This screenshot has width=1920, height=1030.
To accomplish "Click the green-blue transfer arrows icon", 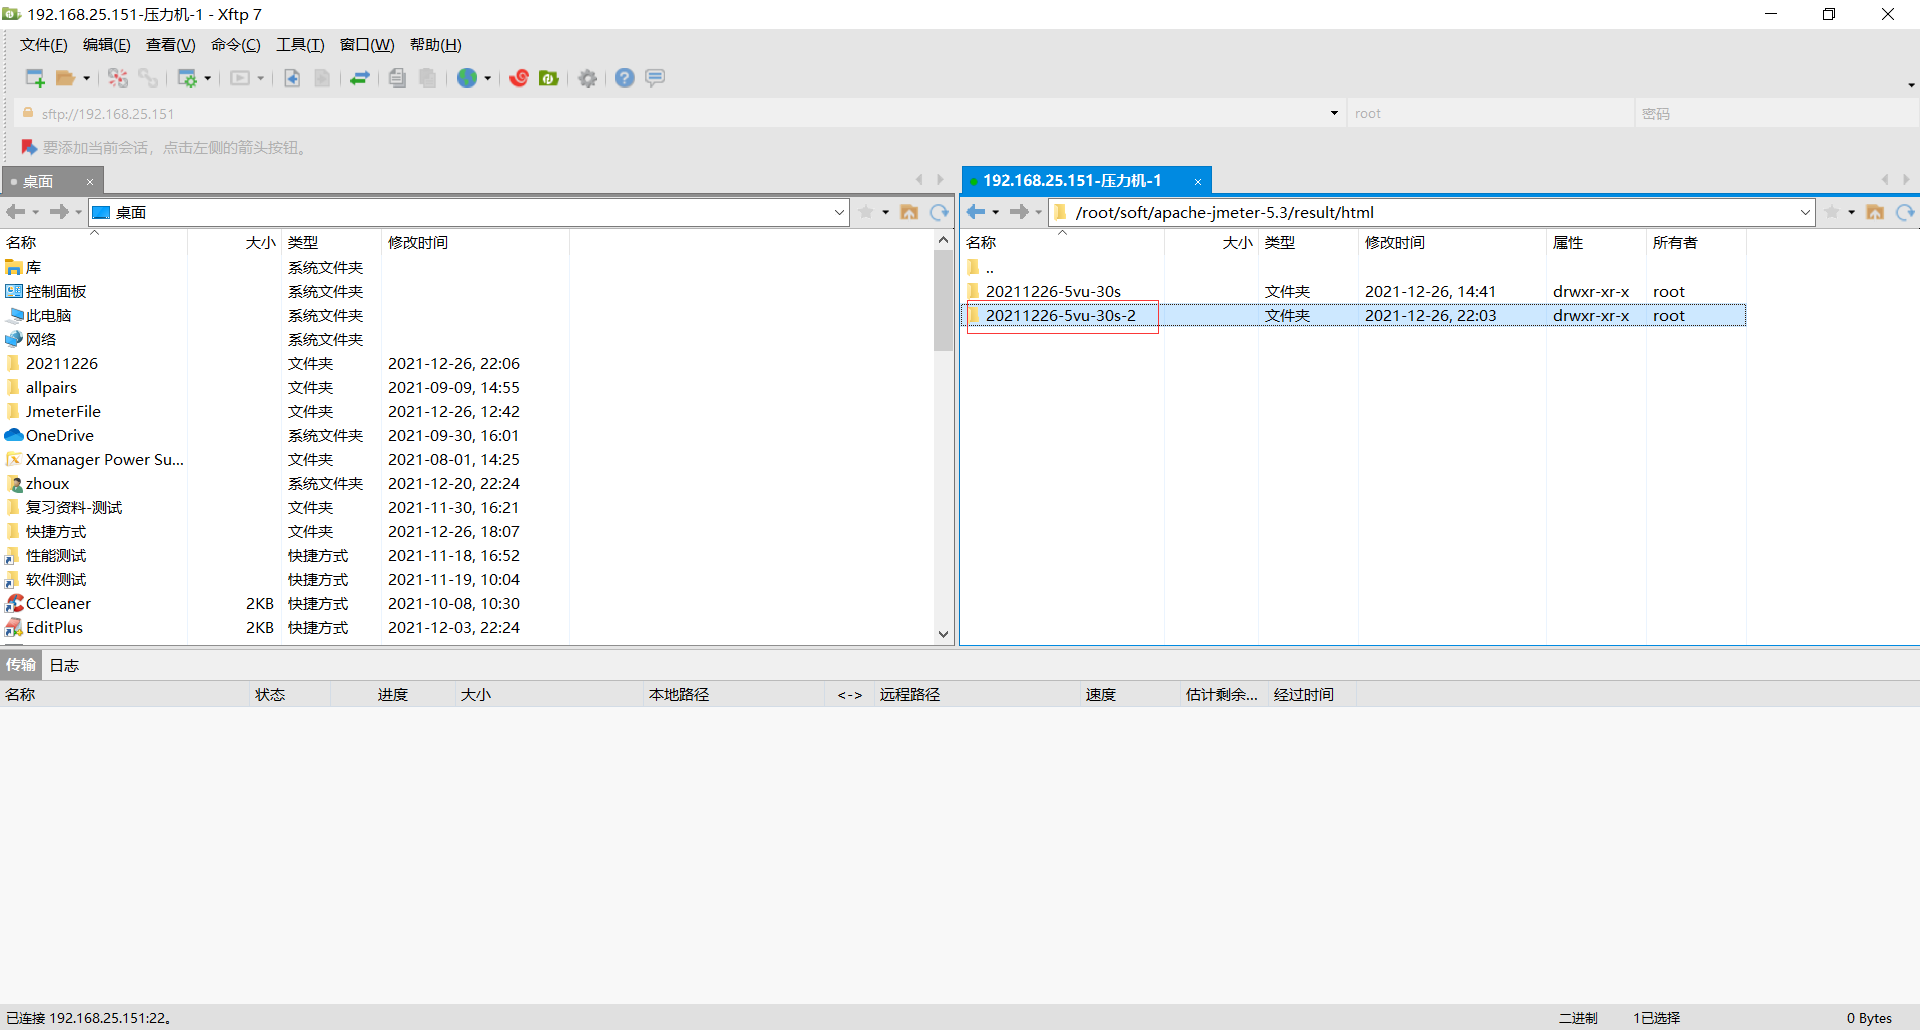I will click(x=360, y=78).
